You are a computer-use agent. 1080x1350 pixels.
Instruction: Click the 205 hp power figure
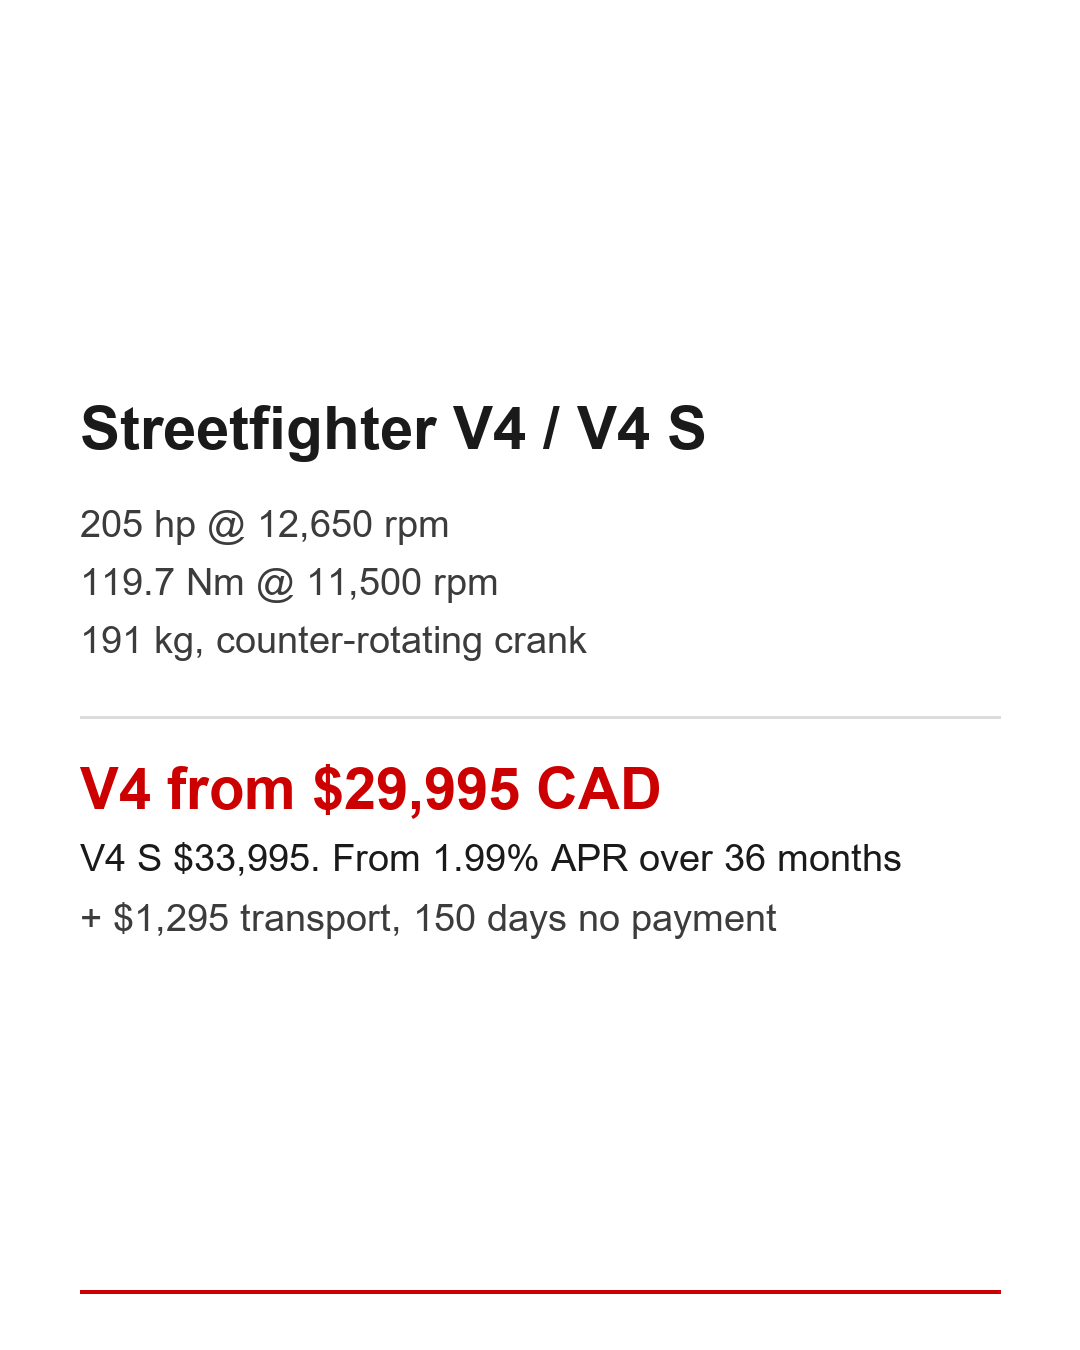137,525
